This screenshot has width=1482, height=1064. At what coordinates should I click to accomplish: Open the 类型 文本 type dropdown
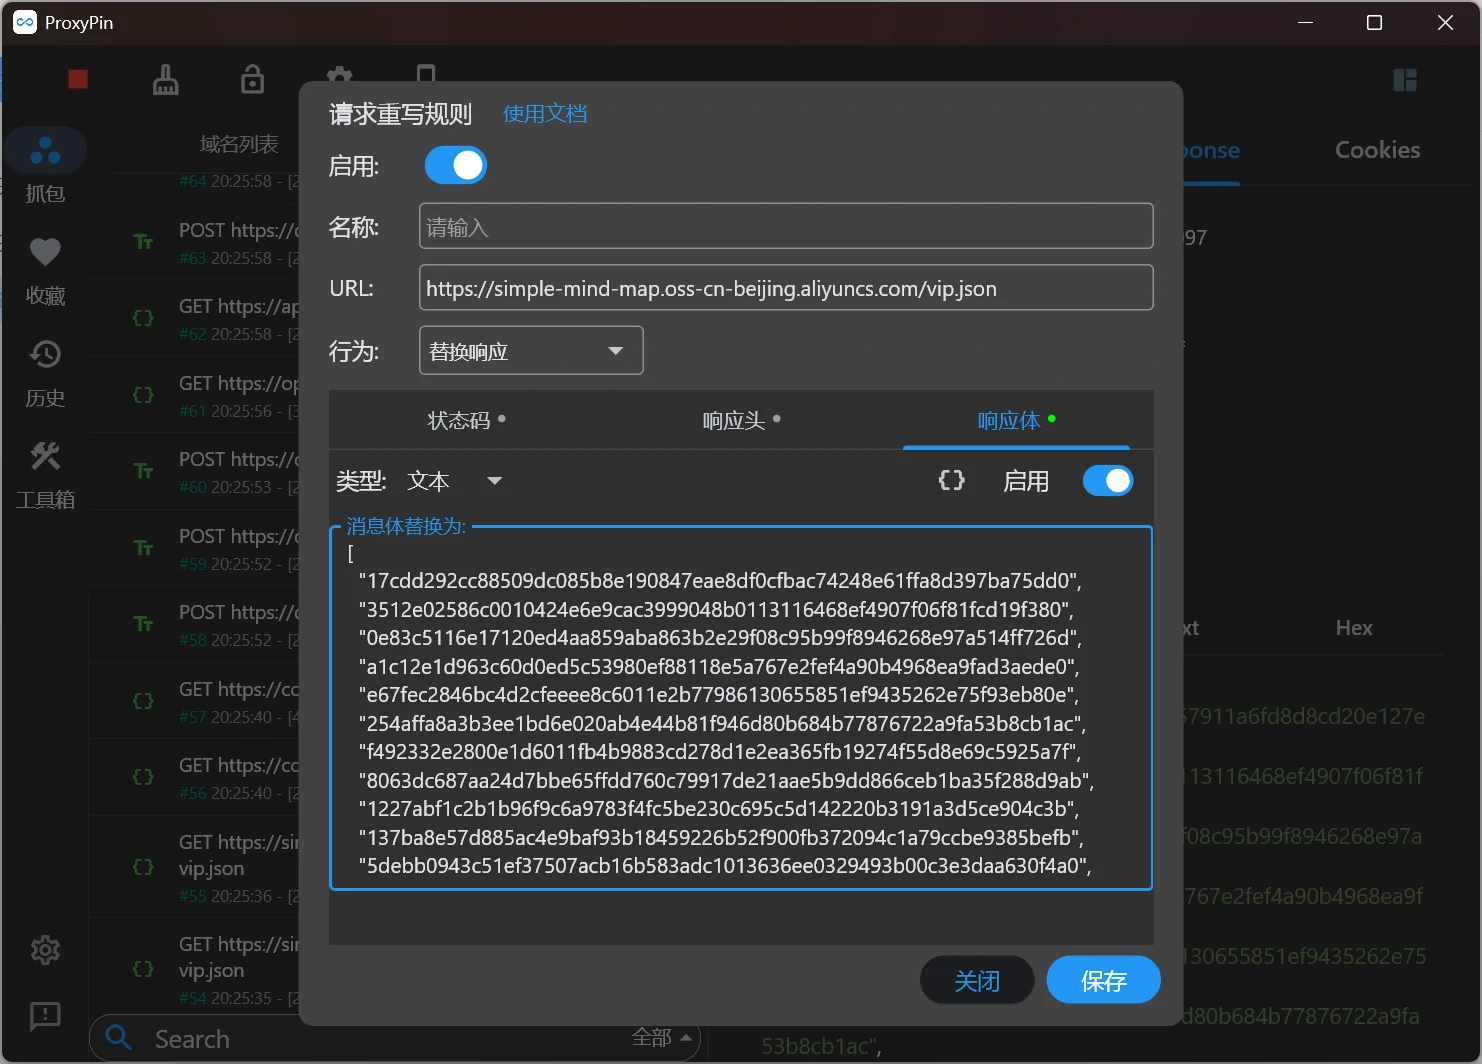point(455,481)
